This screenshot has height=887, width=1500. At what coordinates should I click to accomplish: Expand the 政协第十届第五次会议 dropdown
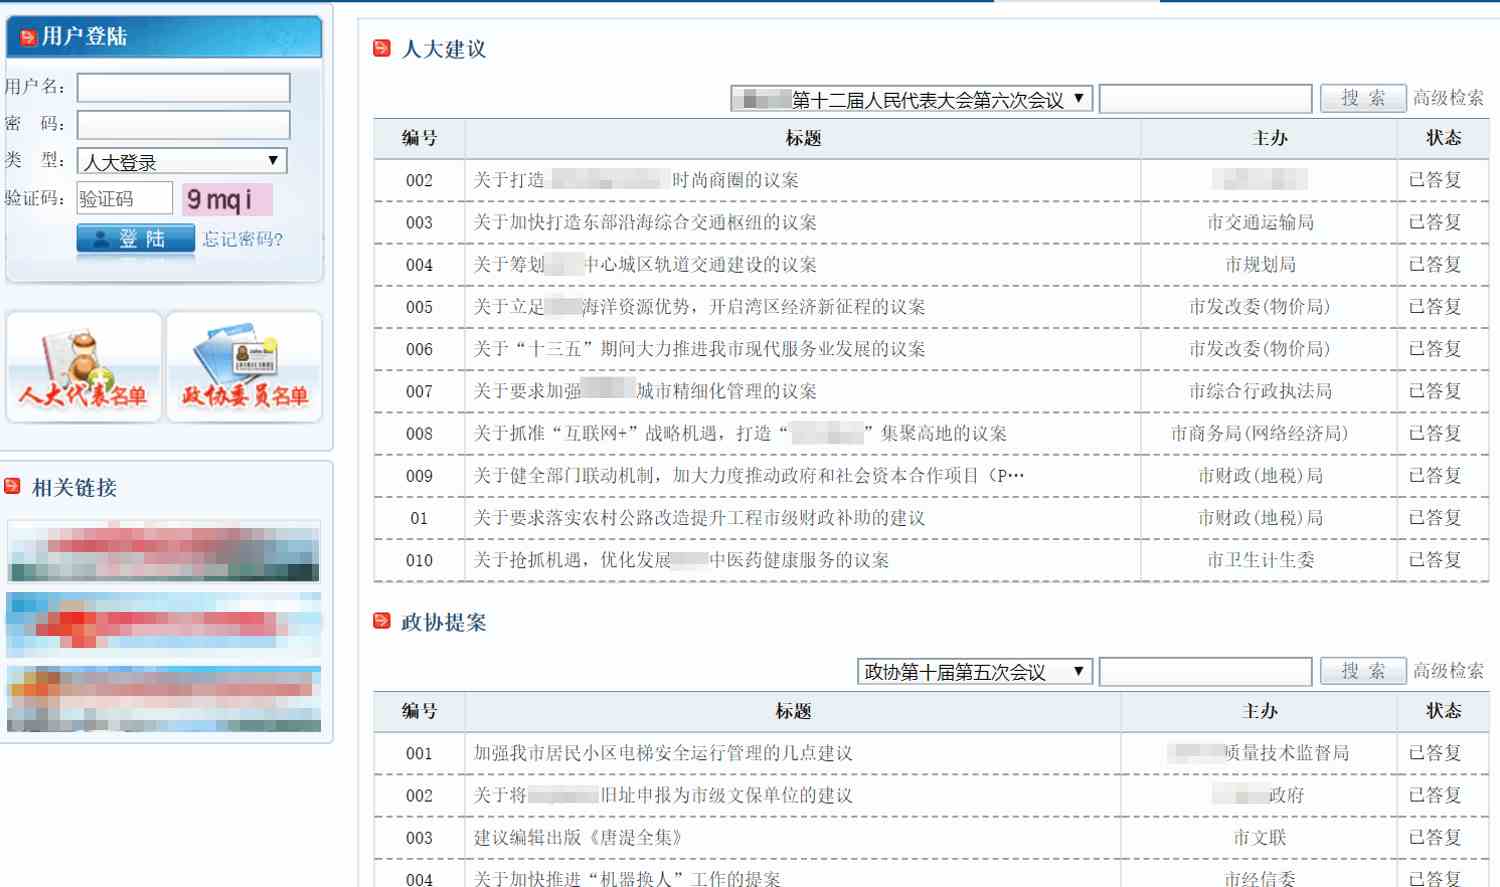(x=974, y=672)
